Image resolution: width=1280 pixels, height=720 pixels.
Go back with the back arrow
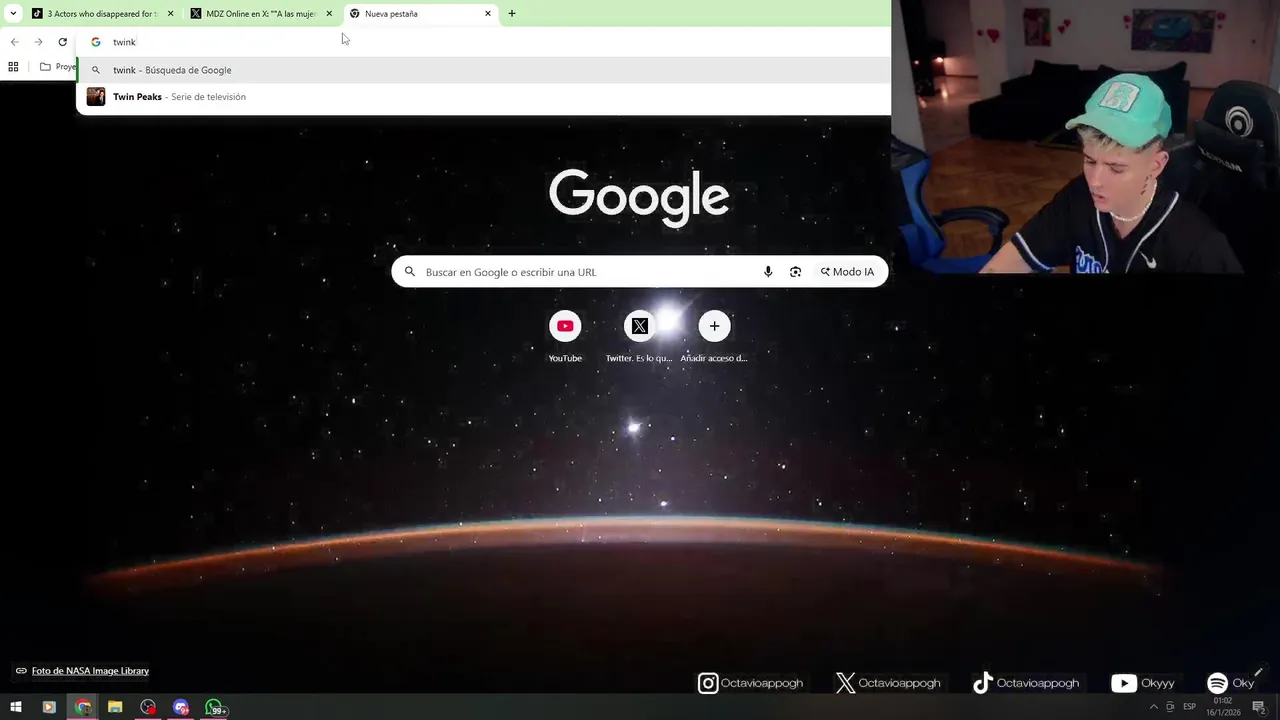(x=15, y=42)
